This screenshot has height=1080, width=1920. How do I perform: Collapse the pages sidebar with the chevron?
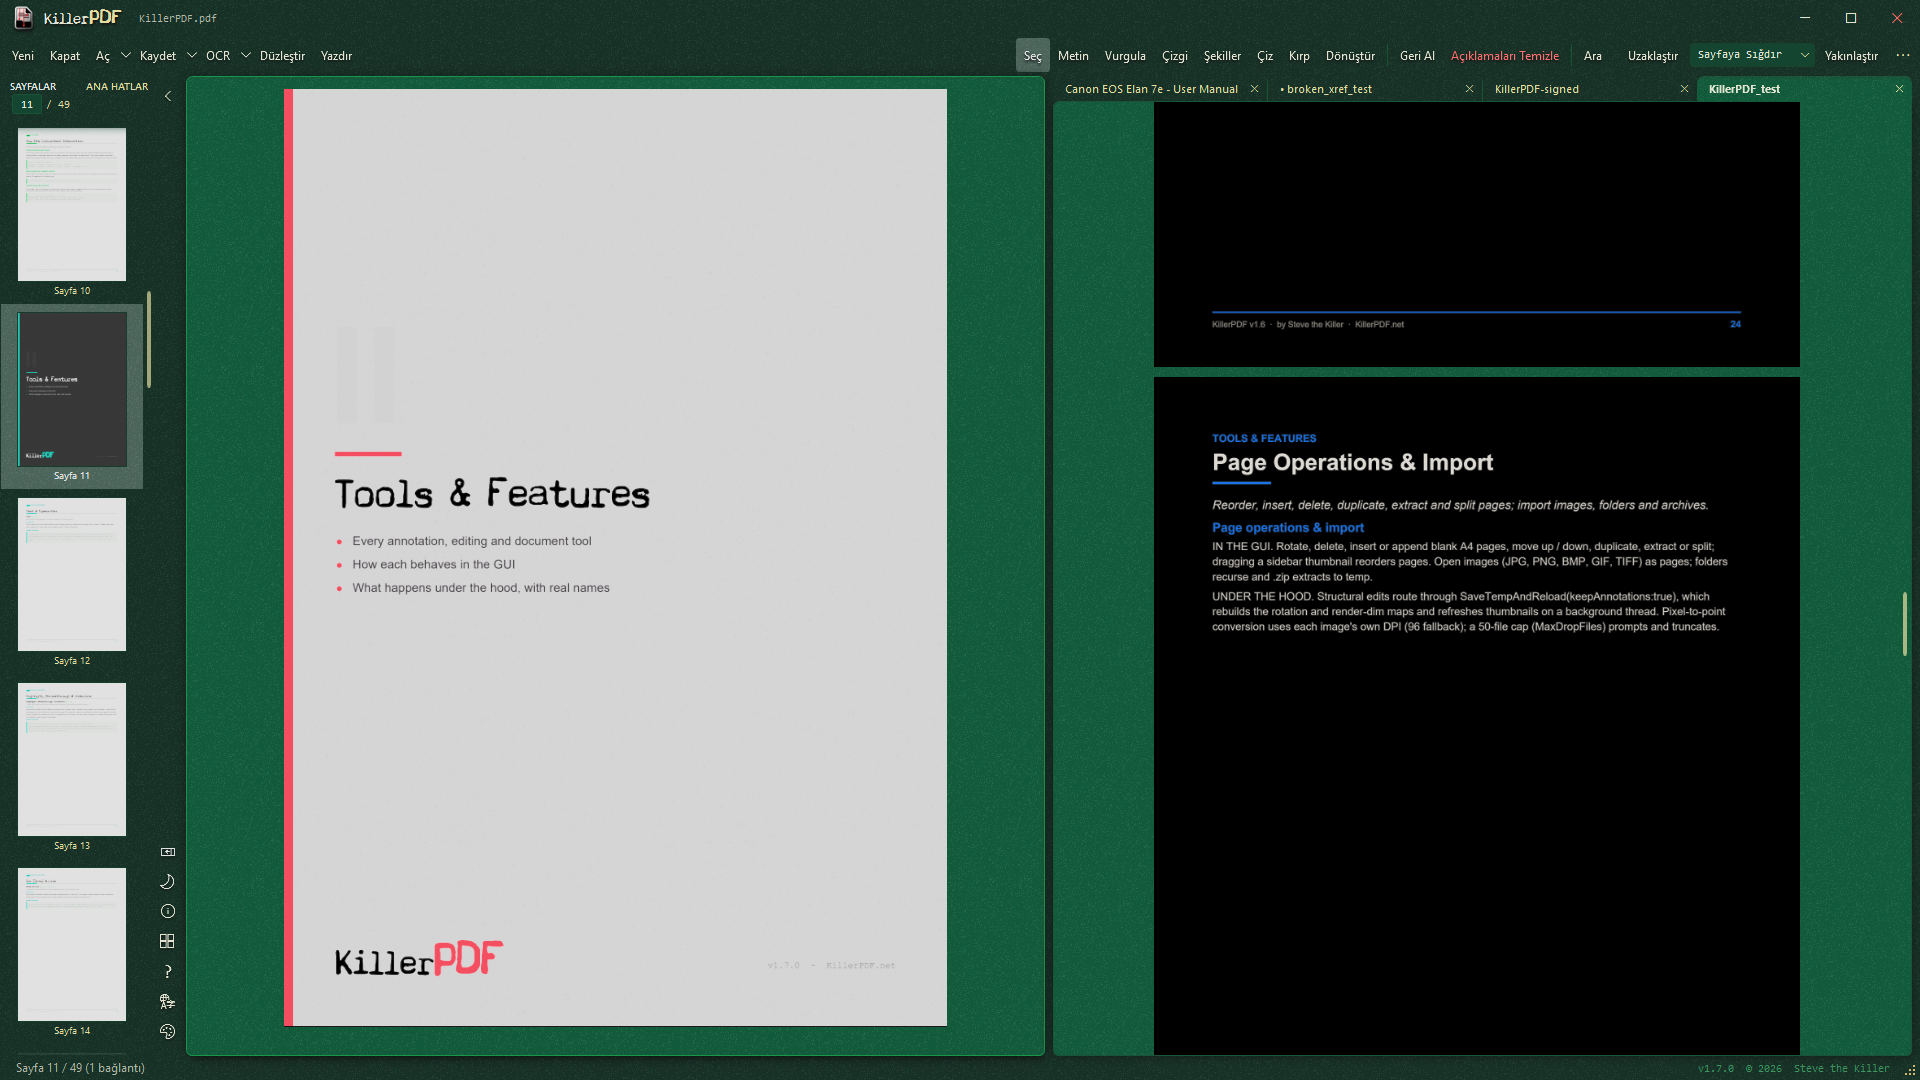point(168,96)
